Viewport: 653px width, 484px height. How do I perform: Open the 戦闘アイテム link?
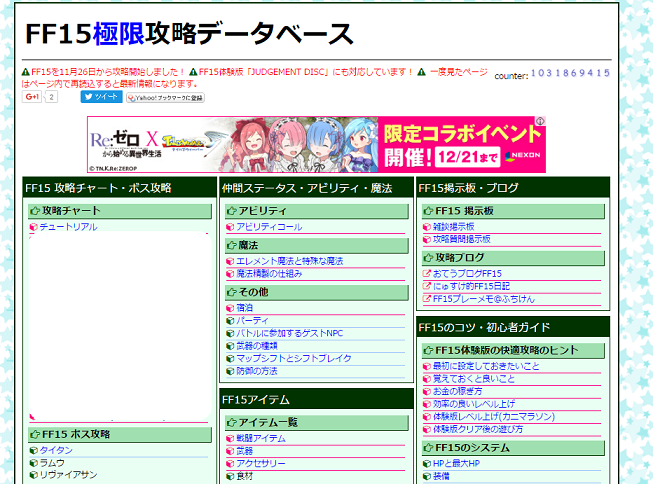tap(261, 438)
